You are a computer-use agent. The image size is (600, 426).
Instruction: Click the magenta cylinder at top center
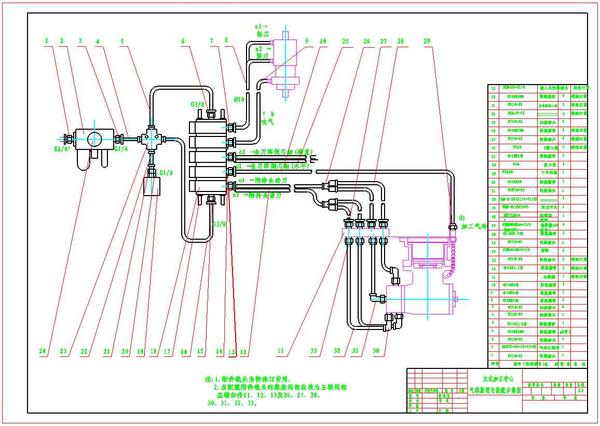click(x=285, y=64)
